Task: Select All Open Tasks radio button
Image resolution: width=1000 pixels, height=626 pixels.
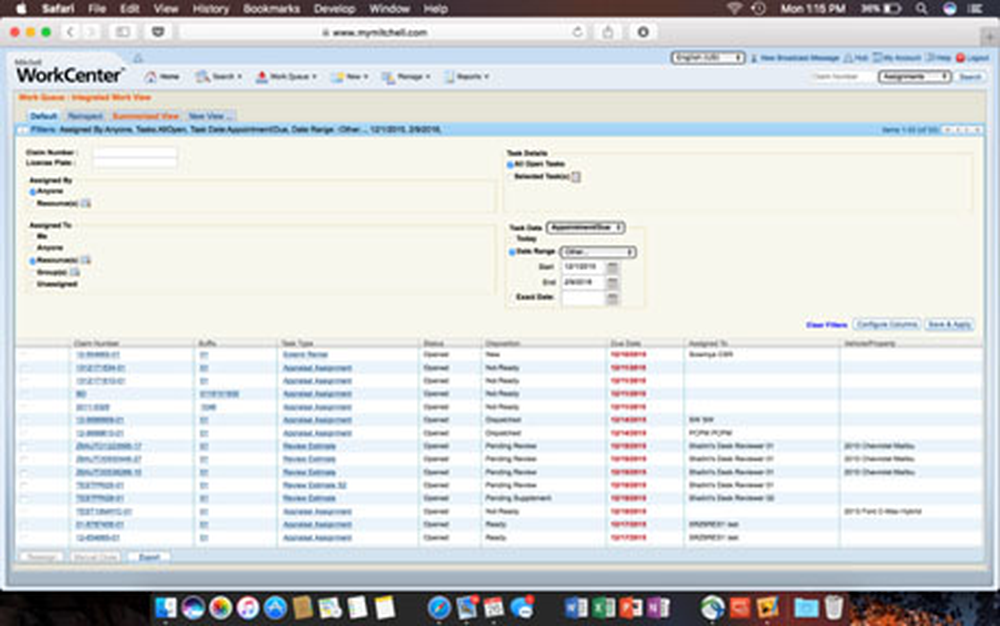Action: coord(510,164)
